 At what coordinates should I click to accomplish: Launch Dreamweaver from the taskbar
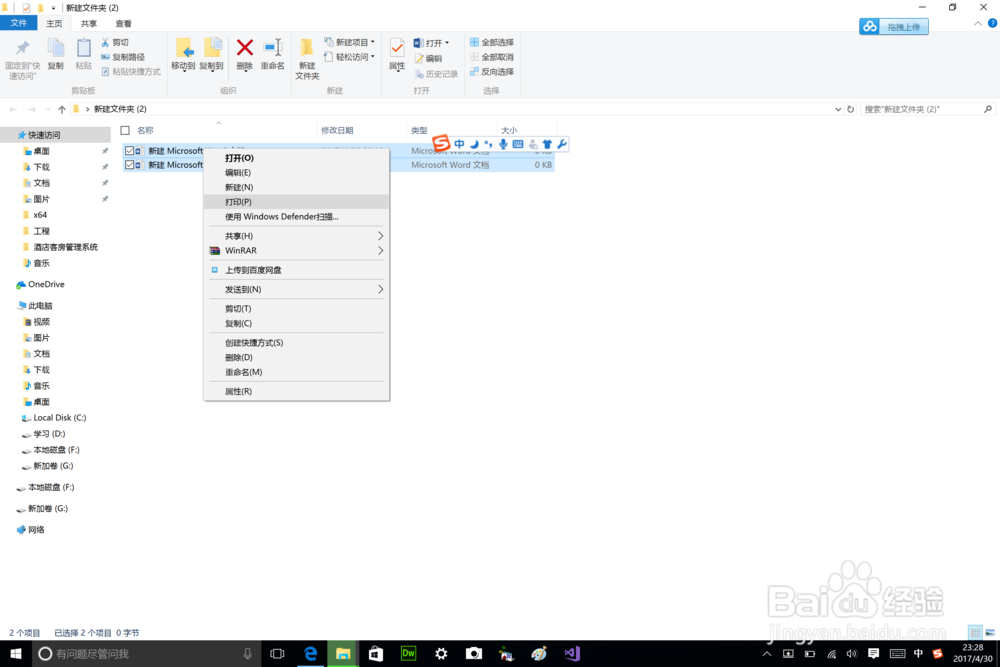pos(408,653)
